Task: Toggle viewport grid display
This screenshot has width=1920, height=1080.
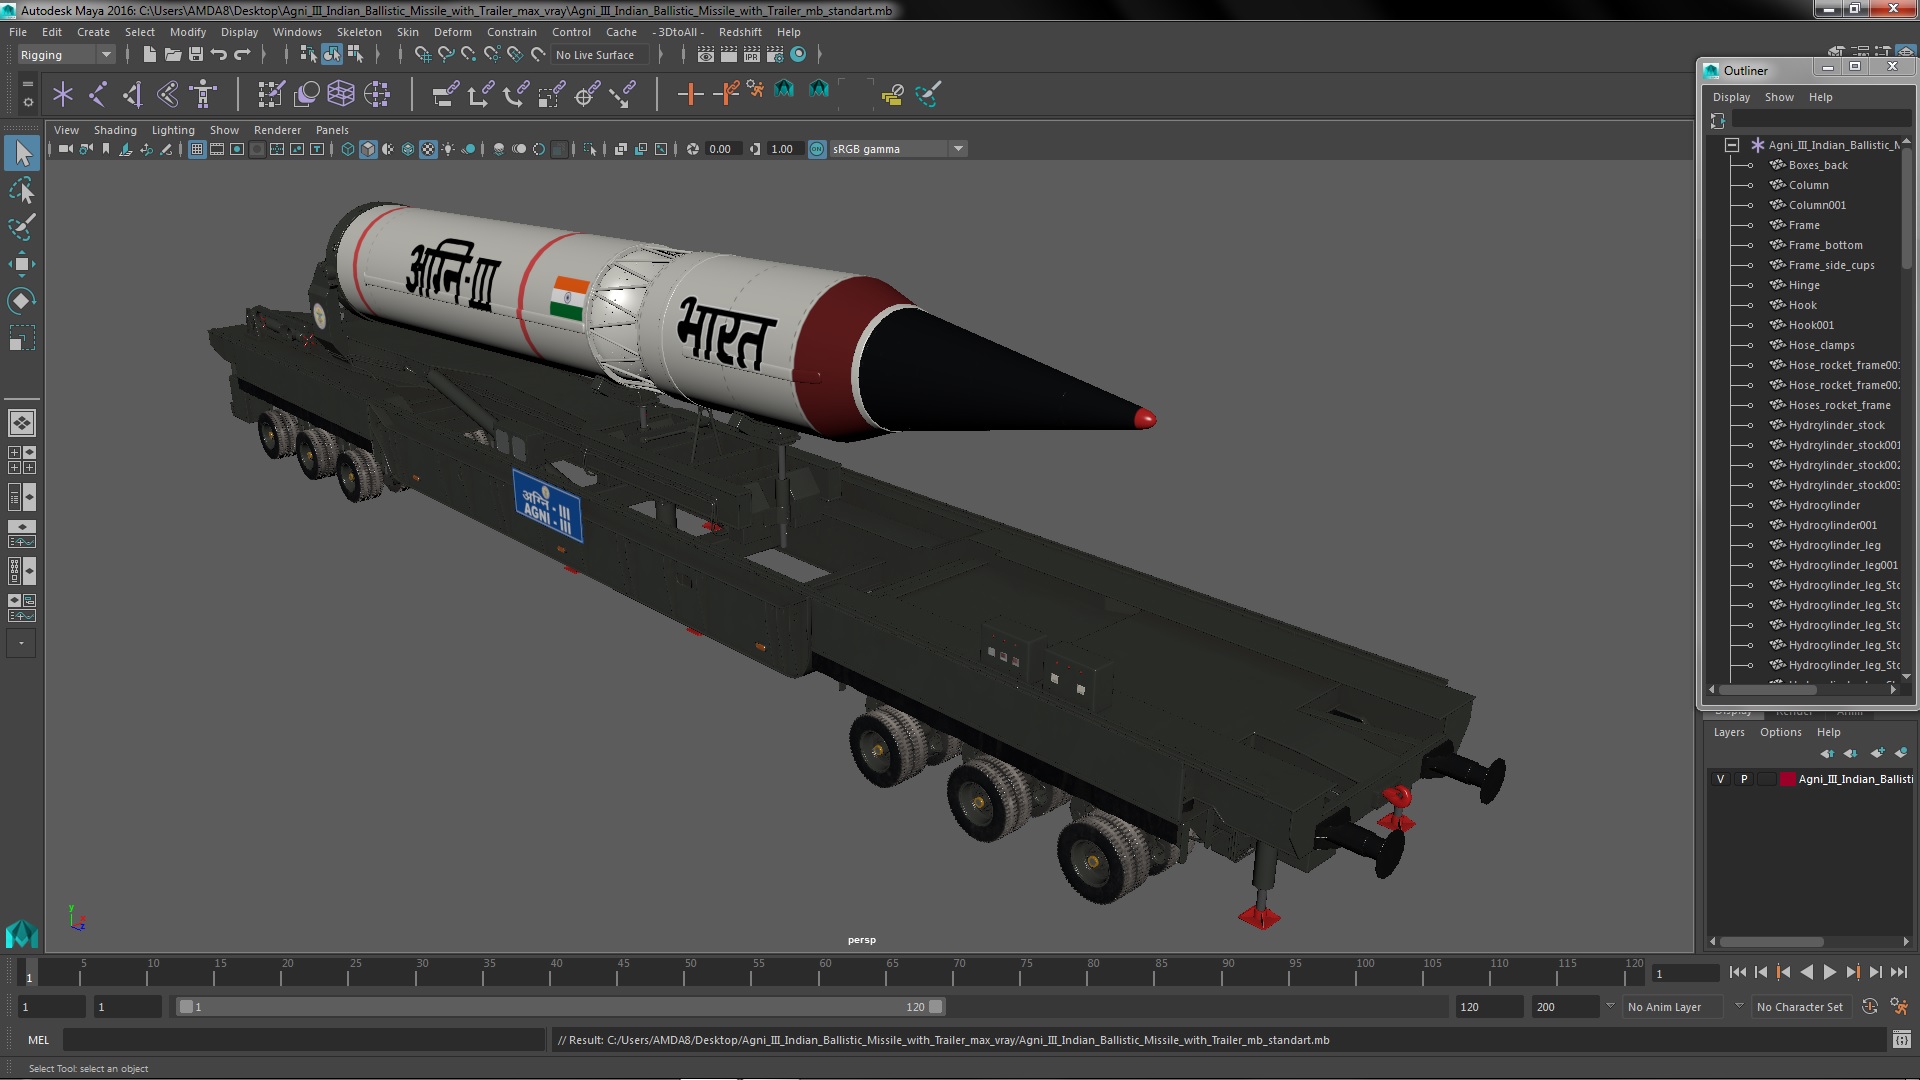Action: tap(197, 150)
